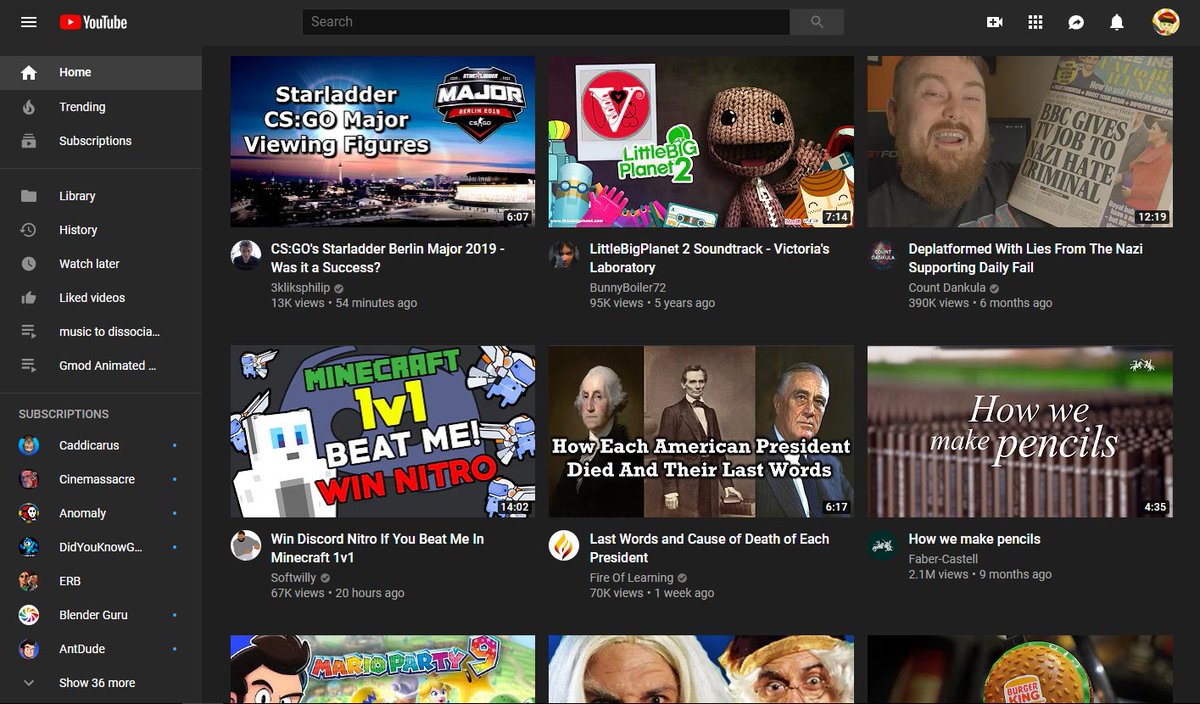The image size is (1200, 704).
Task: Open the create video camera icon
Action: click(x=994, y=22)
